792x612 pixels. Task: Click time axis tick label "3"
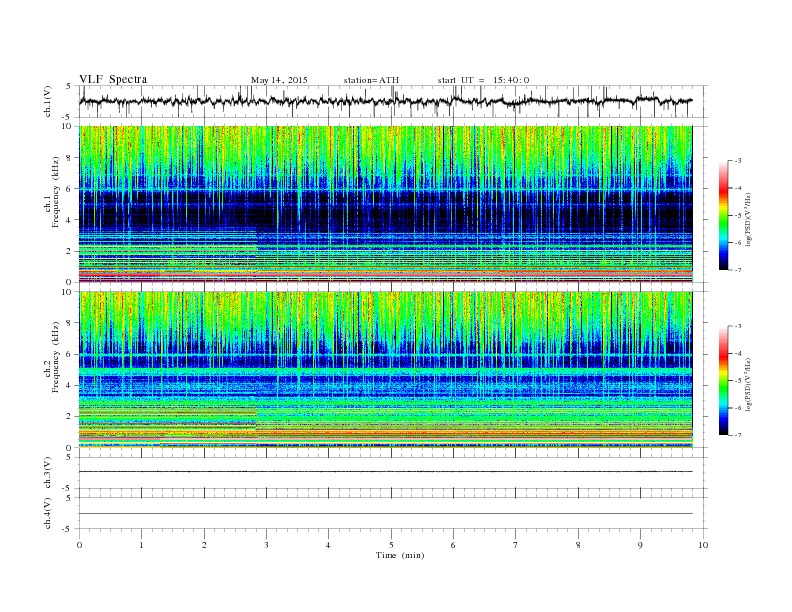pyautogui.click(x=266, y=545)
